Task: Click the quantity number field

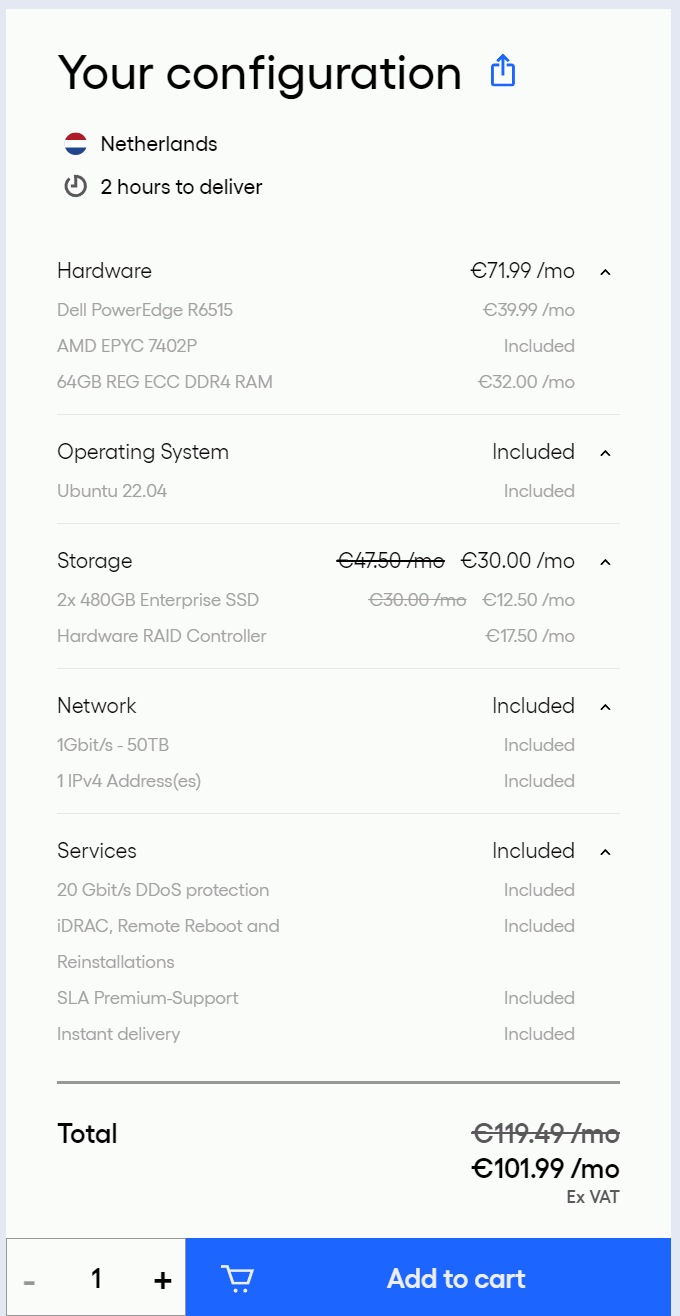Action: point(96,1278)
